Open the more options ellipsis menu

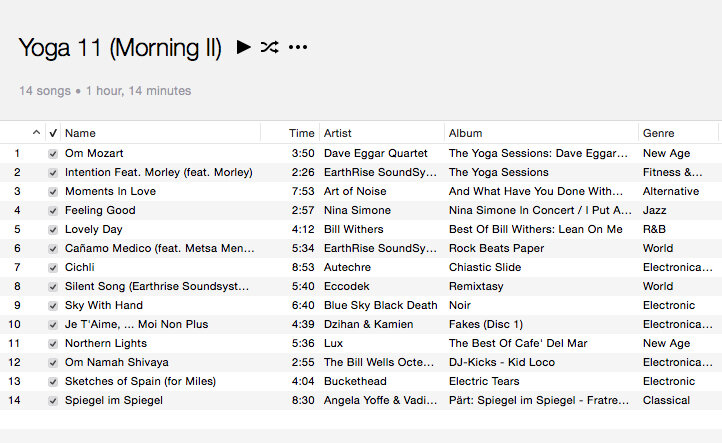coord(298,47)
